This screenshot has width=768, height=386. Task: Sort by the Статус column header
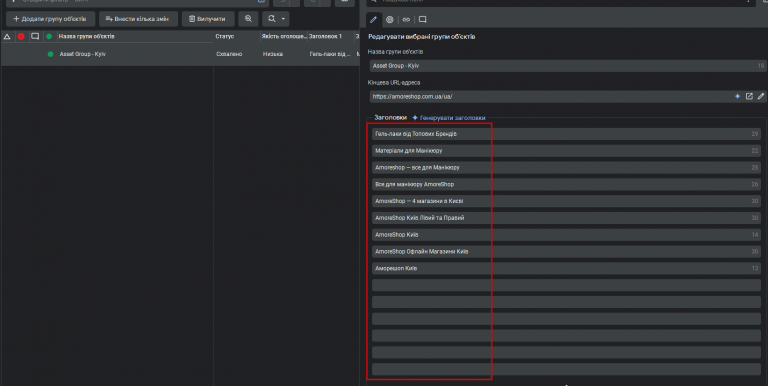pyautogui.click(x=225, y=36)
